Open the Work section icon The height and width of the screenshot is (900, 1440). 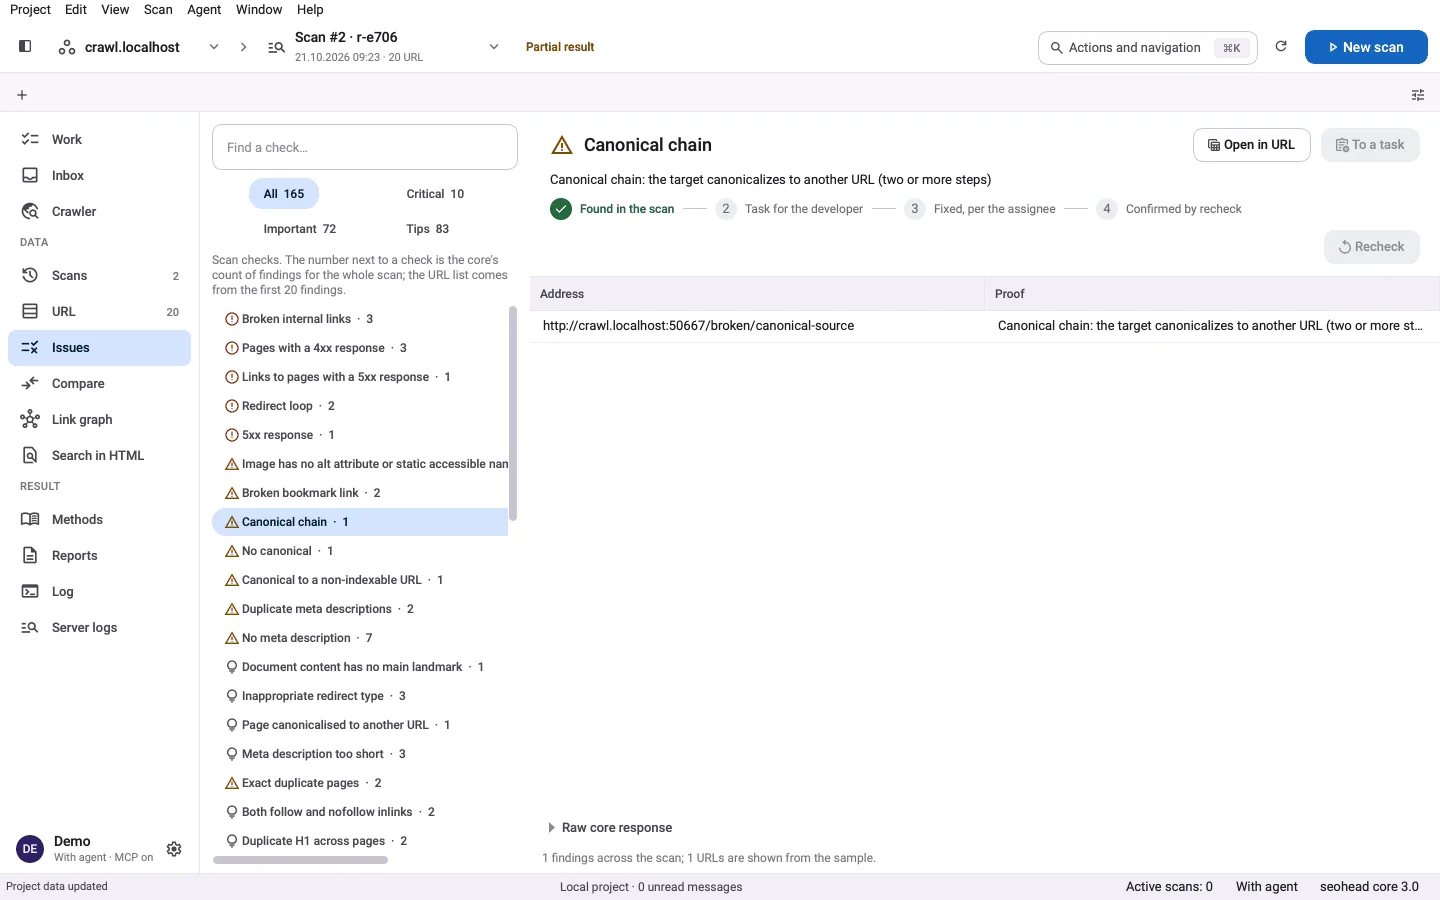point(30,139)
